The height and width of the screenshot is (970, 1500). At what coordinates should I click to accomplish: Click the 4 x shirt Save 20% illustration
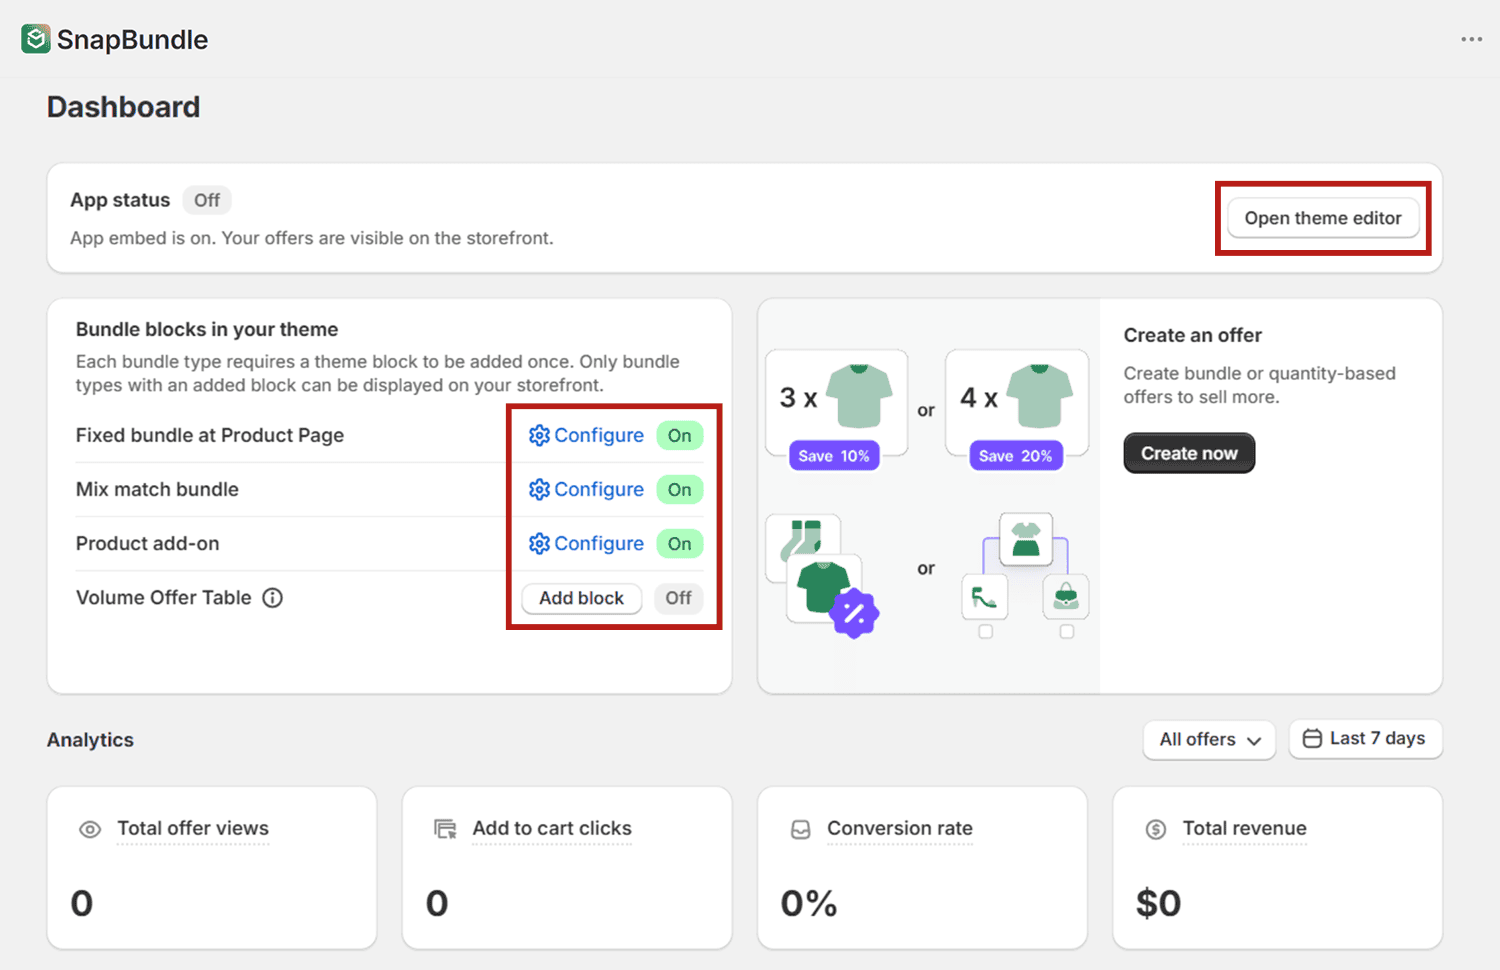(1017, 411)
